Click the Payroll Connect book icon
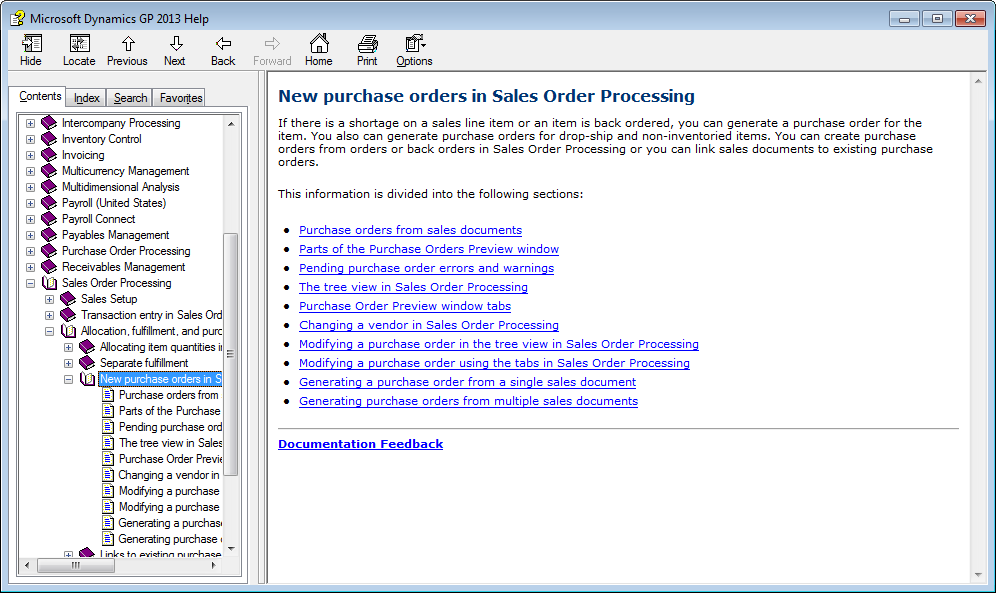This screenshot has height=593, width=996. click(x=49, y=219)
